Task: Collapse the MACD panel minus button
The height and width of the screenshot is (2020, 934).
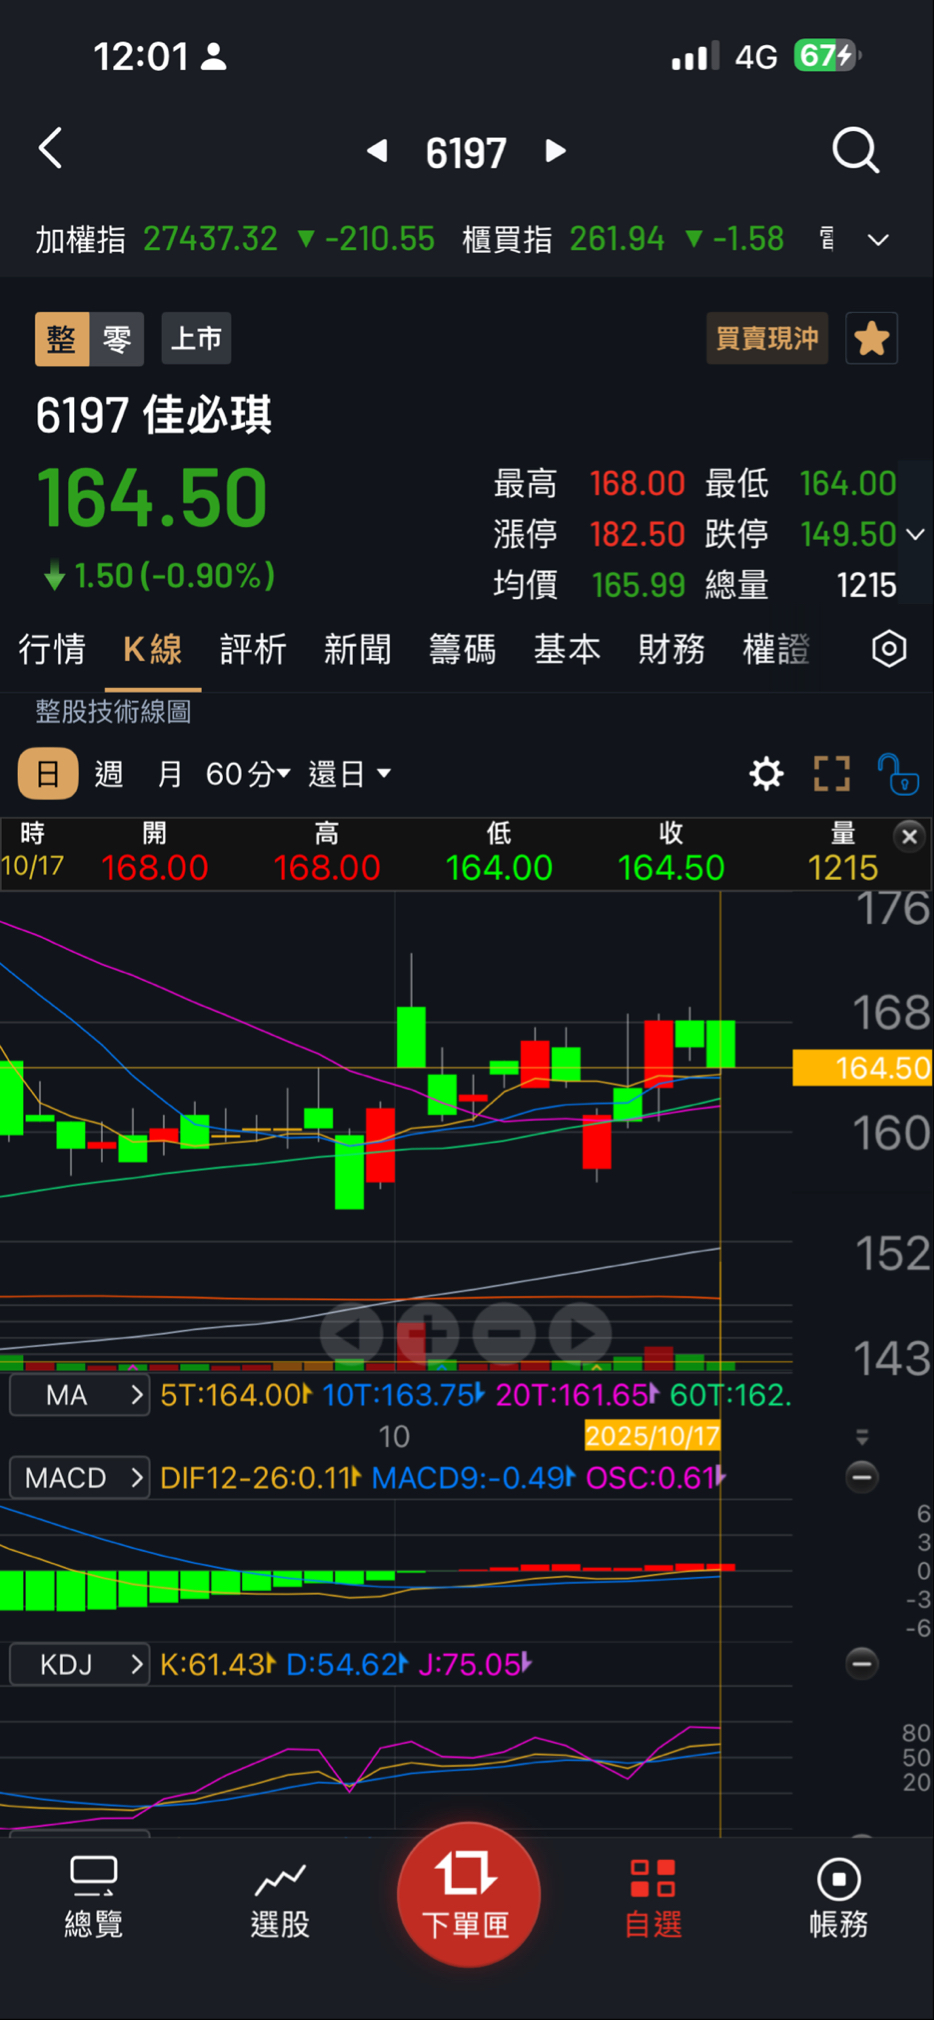Action: click(x=862, y=1477)
